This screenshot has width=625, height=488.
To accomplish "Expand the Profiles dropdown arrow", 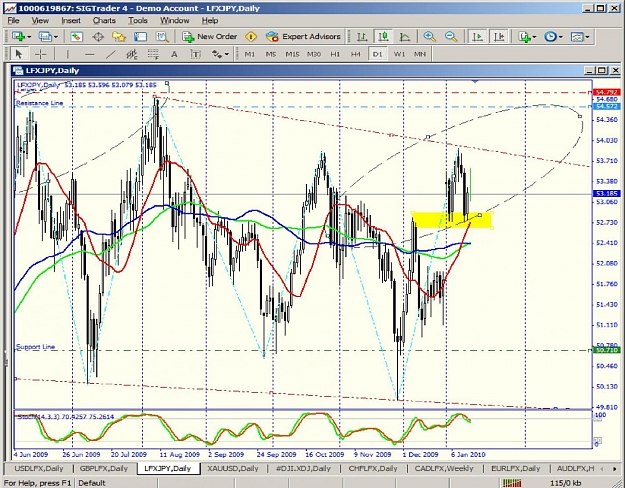I will 55,37.
